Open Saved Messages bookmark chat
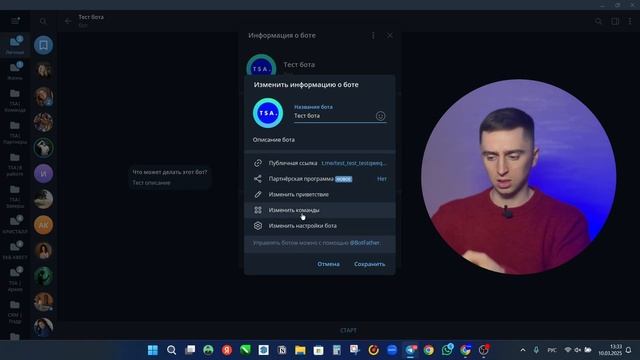Screen dimensions: 640x360 pyautogui.click(x=43, y=45)
